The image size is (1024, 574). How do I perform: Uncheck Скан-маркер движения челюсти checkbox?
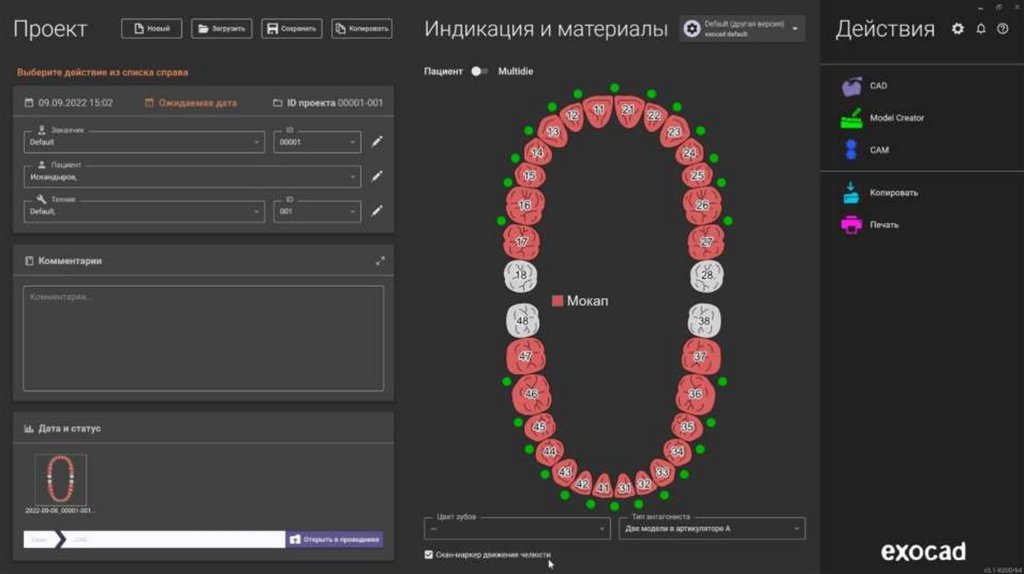pos(428,554)
